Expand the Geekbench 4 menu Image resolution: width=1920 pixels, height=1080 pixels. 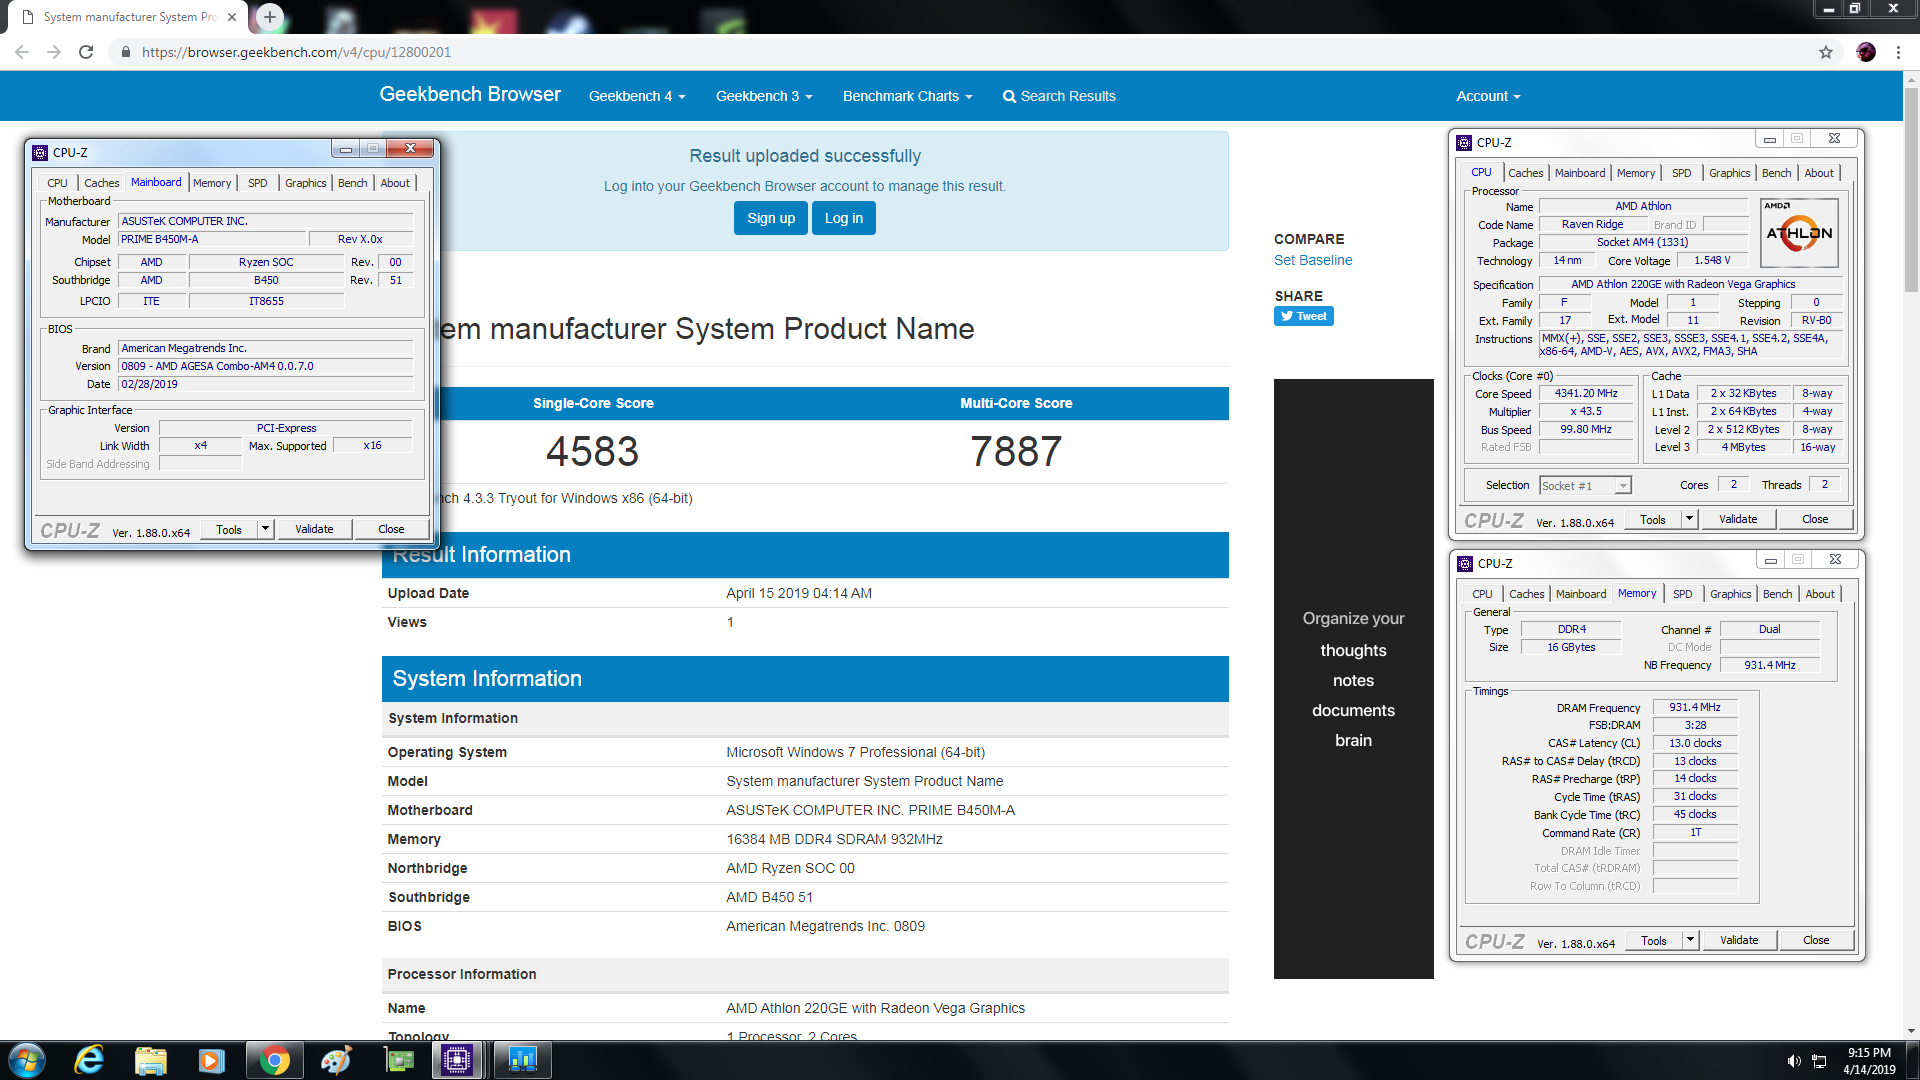coord(637,96)
